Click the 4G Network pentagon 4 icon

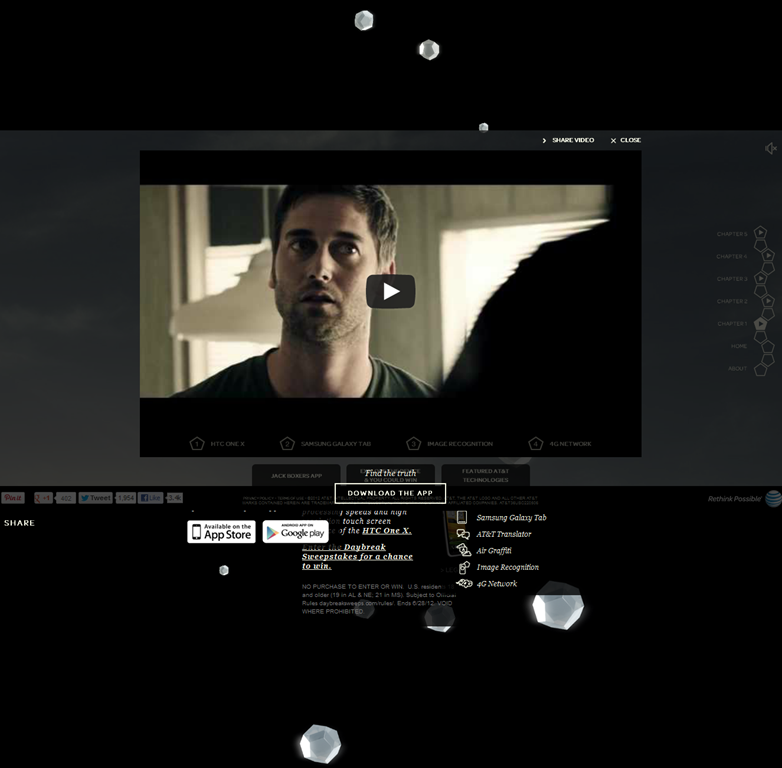tap(535, 443)
